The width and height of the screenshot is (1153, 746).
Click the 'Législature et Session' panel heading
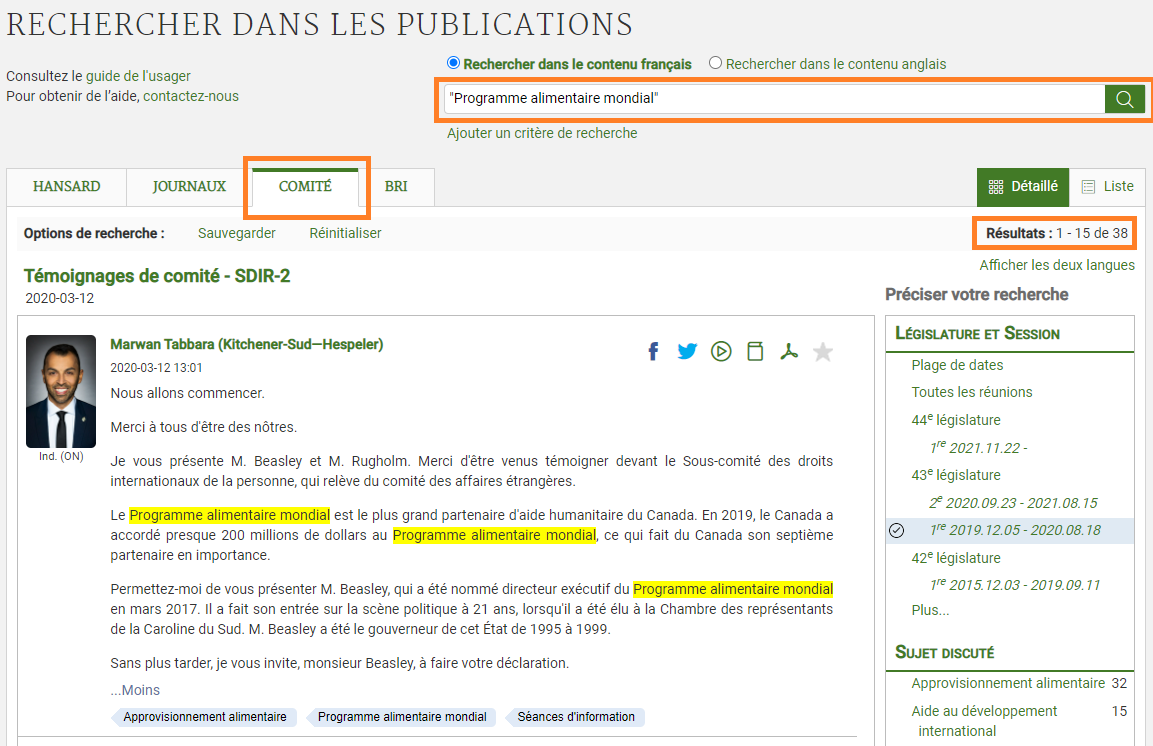[977, 334]
